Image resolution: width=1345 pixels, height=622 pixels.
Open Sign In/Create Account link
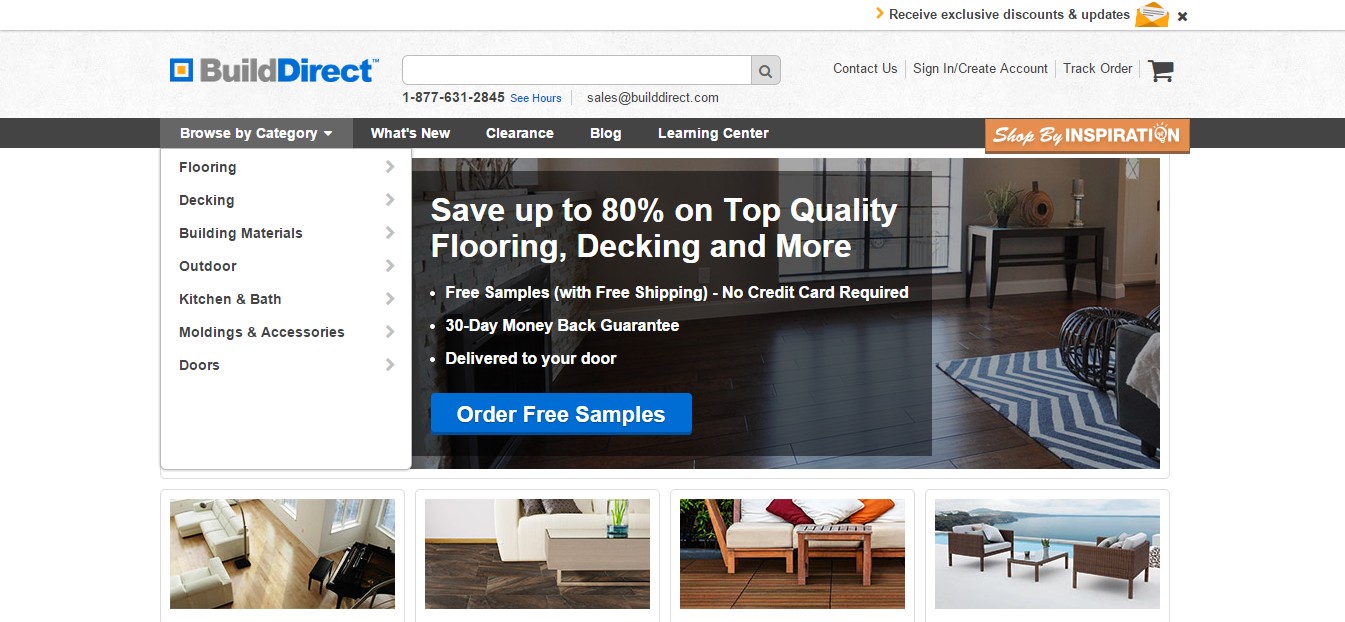click(980, 68)
